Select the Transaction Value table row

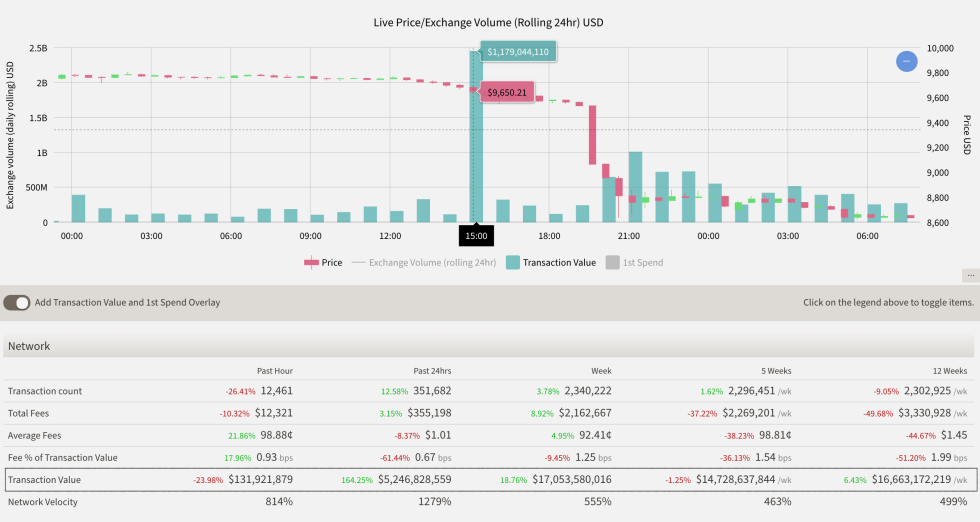[489, 479]
